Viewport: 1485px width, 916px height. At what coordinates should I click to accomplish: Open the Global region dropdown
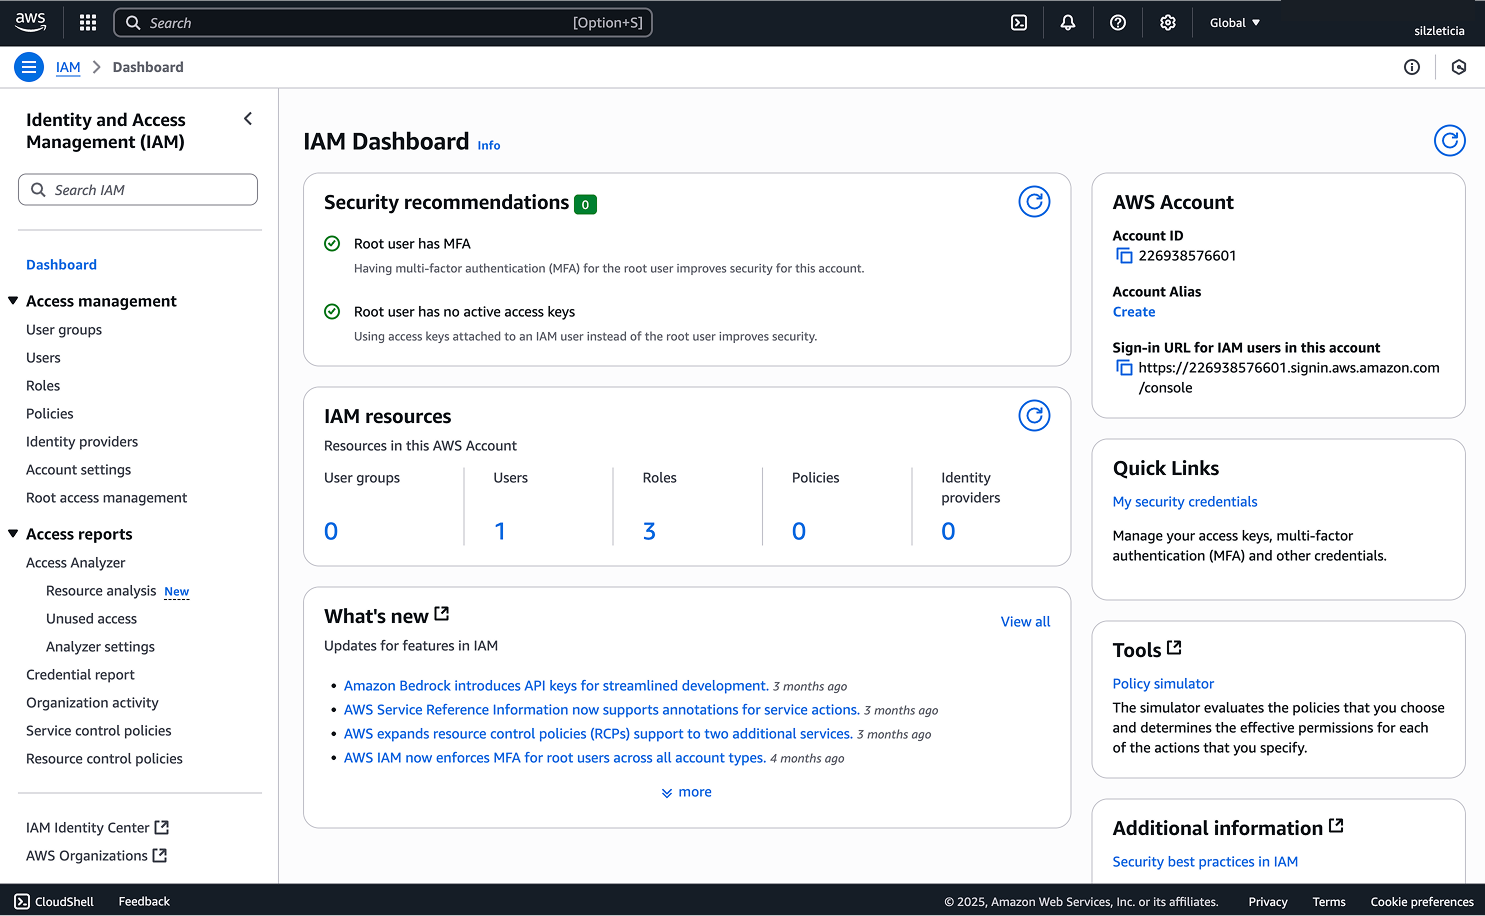pos(1234,22)
